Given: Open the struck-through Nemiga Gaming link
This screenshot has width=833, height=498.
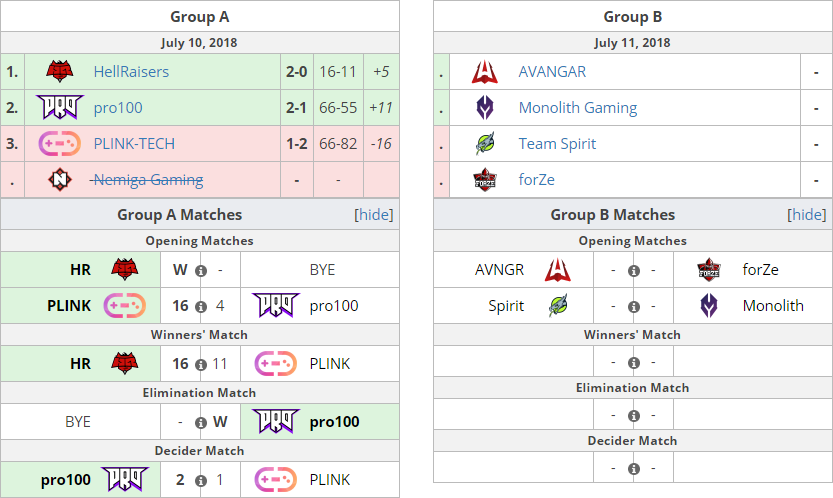Looking at the screenshot, I should pos(147,180).
